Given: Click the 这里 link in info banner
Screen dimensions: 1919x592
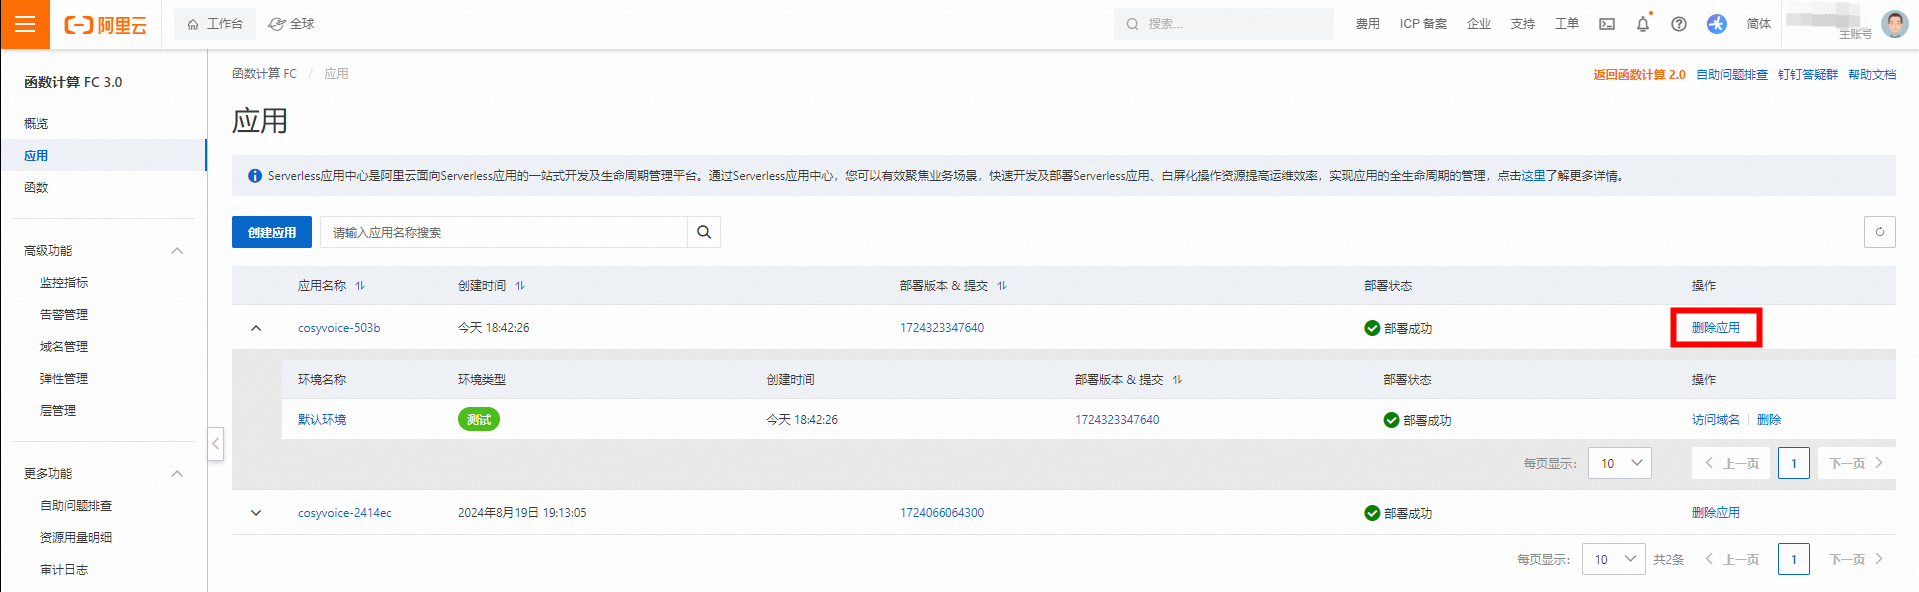Looking at the screenshot, I should 1533,176.
